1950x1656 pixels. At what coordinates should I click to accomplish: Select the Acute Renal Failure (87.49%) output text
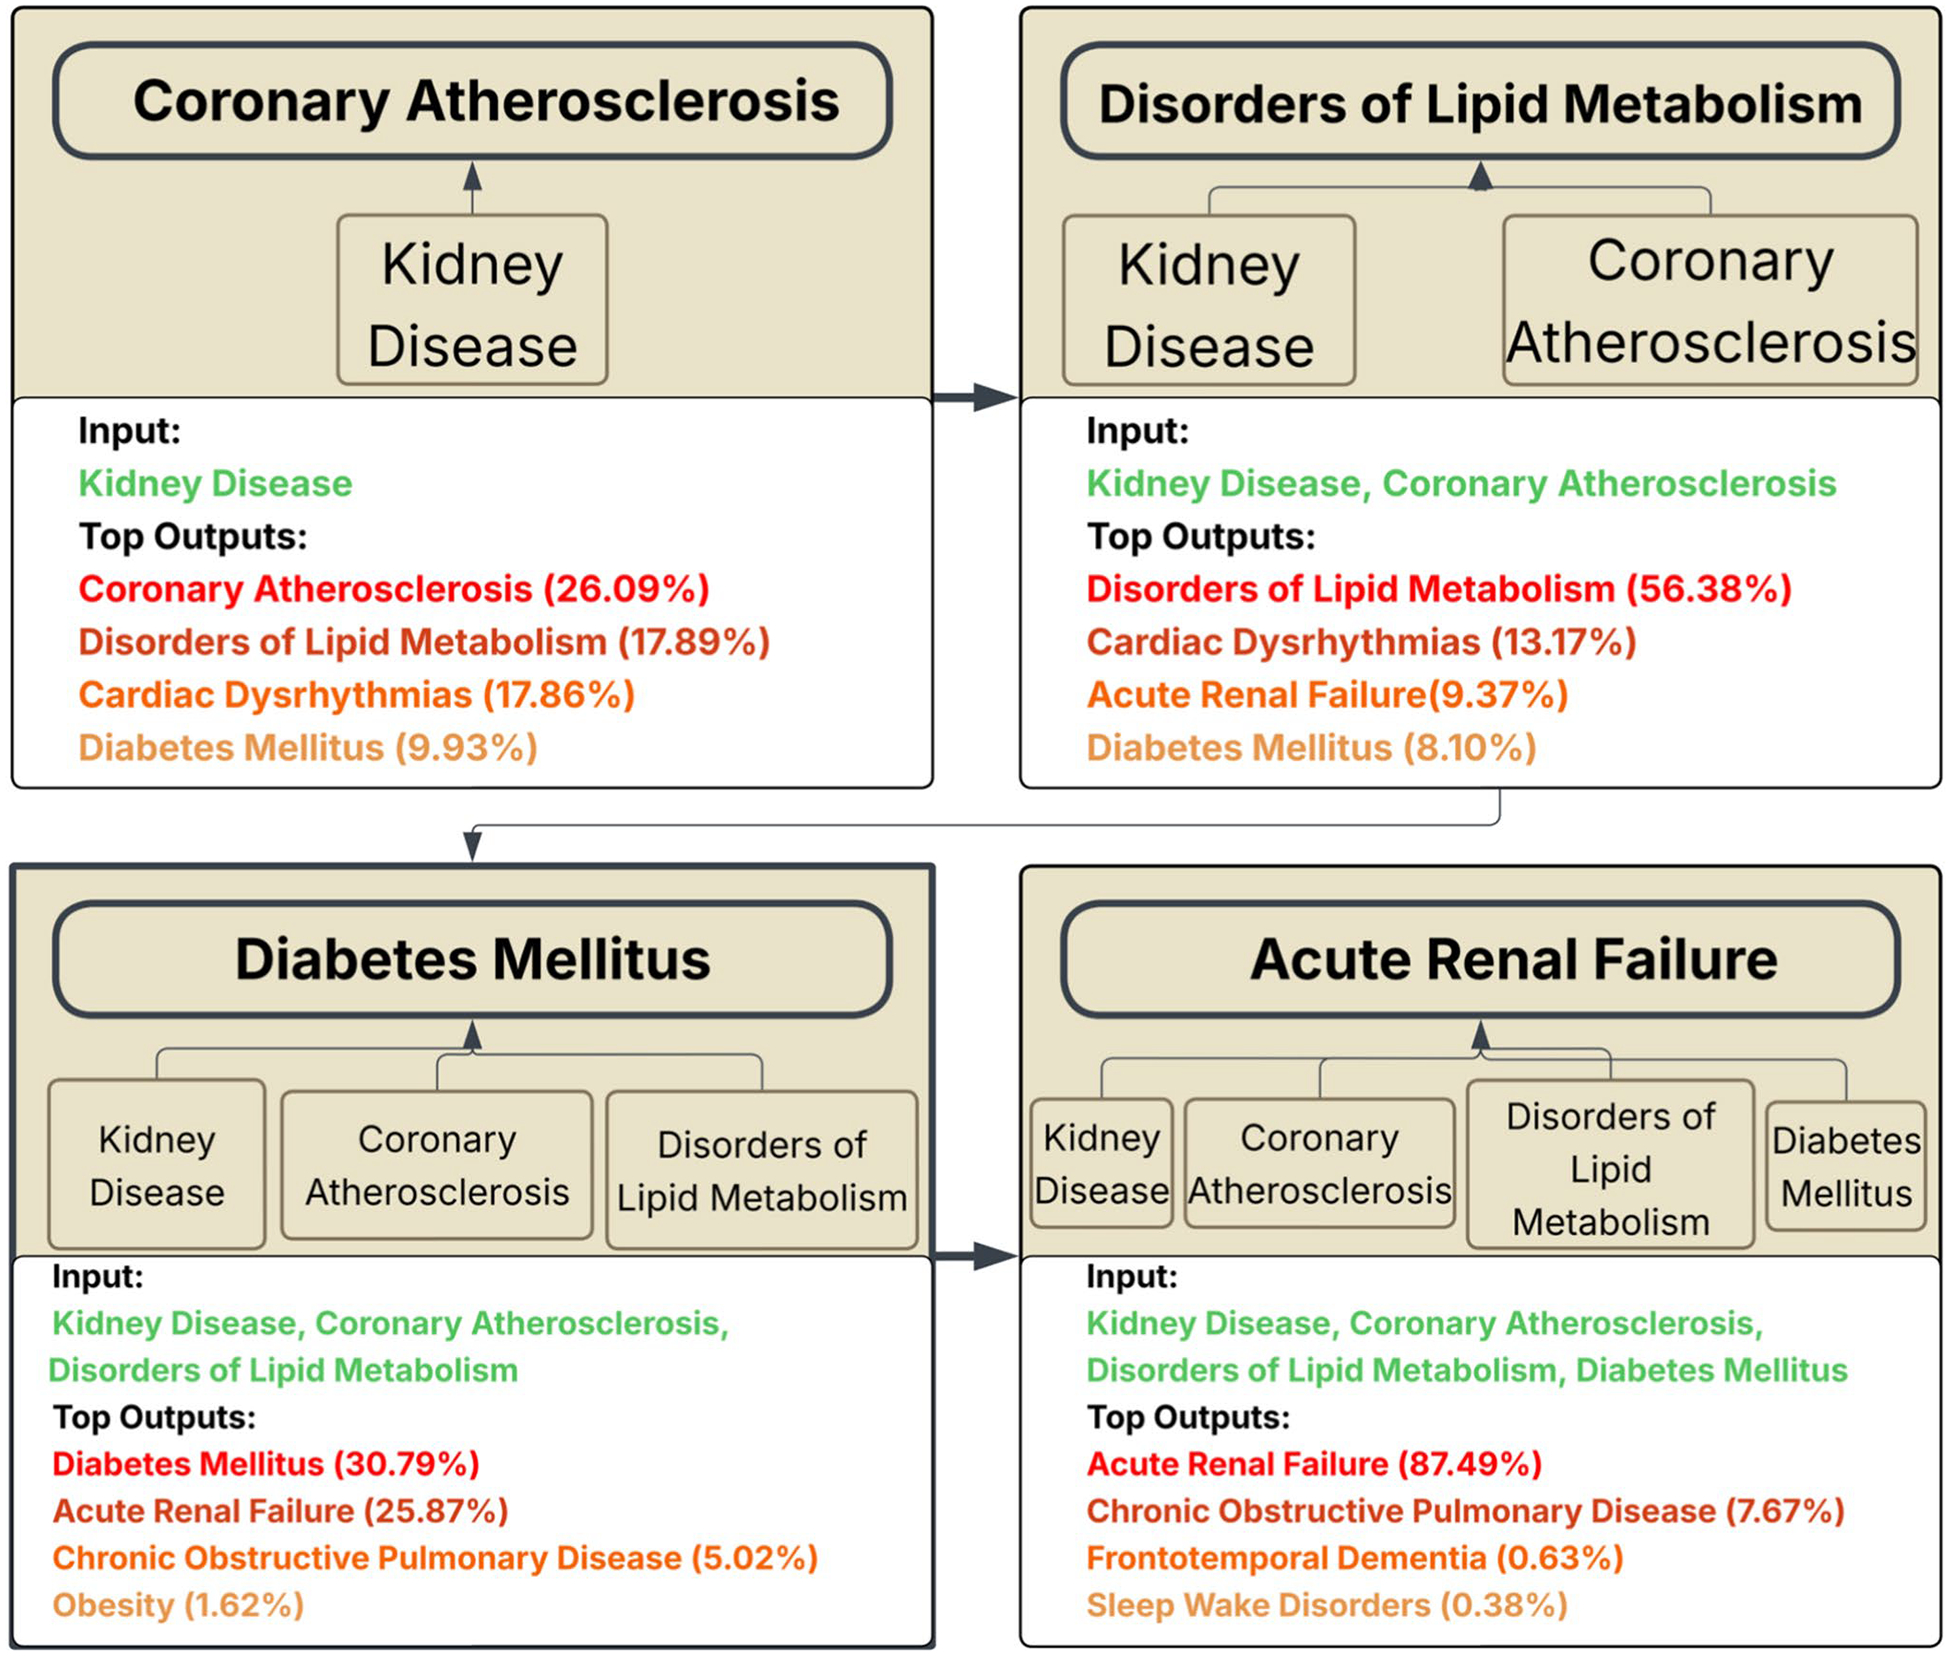(1314, 1464)
